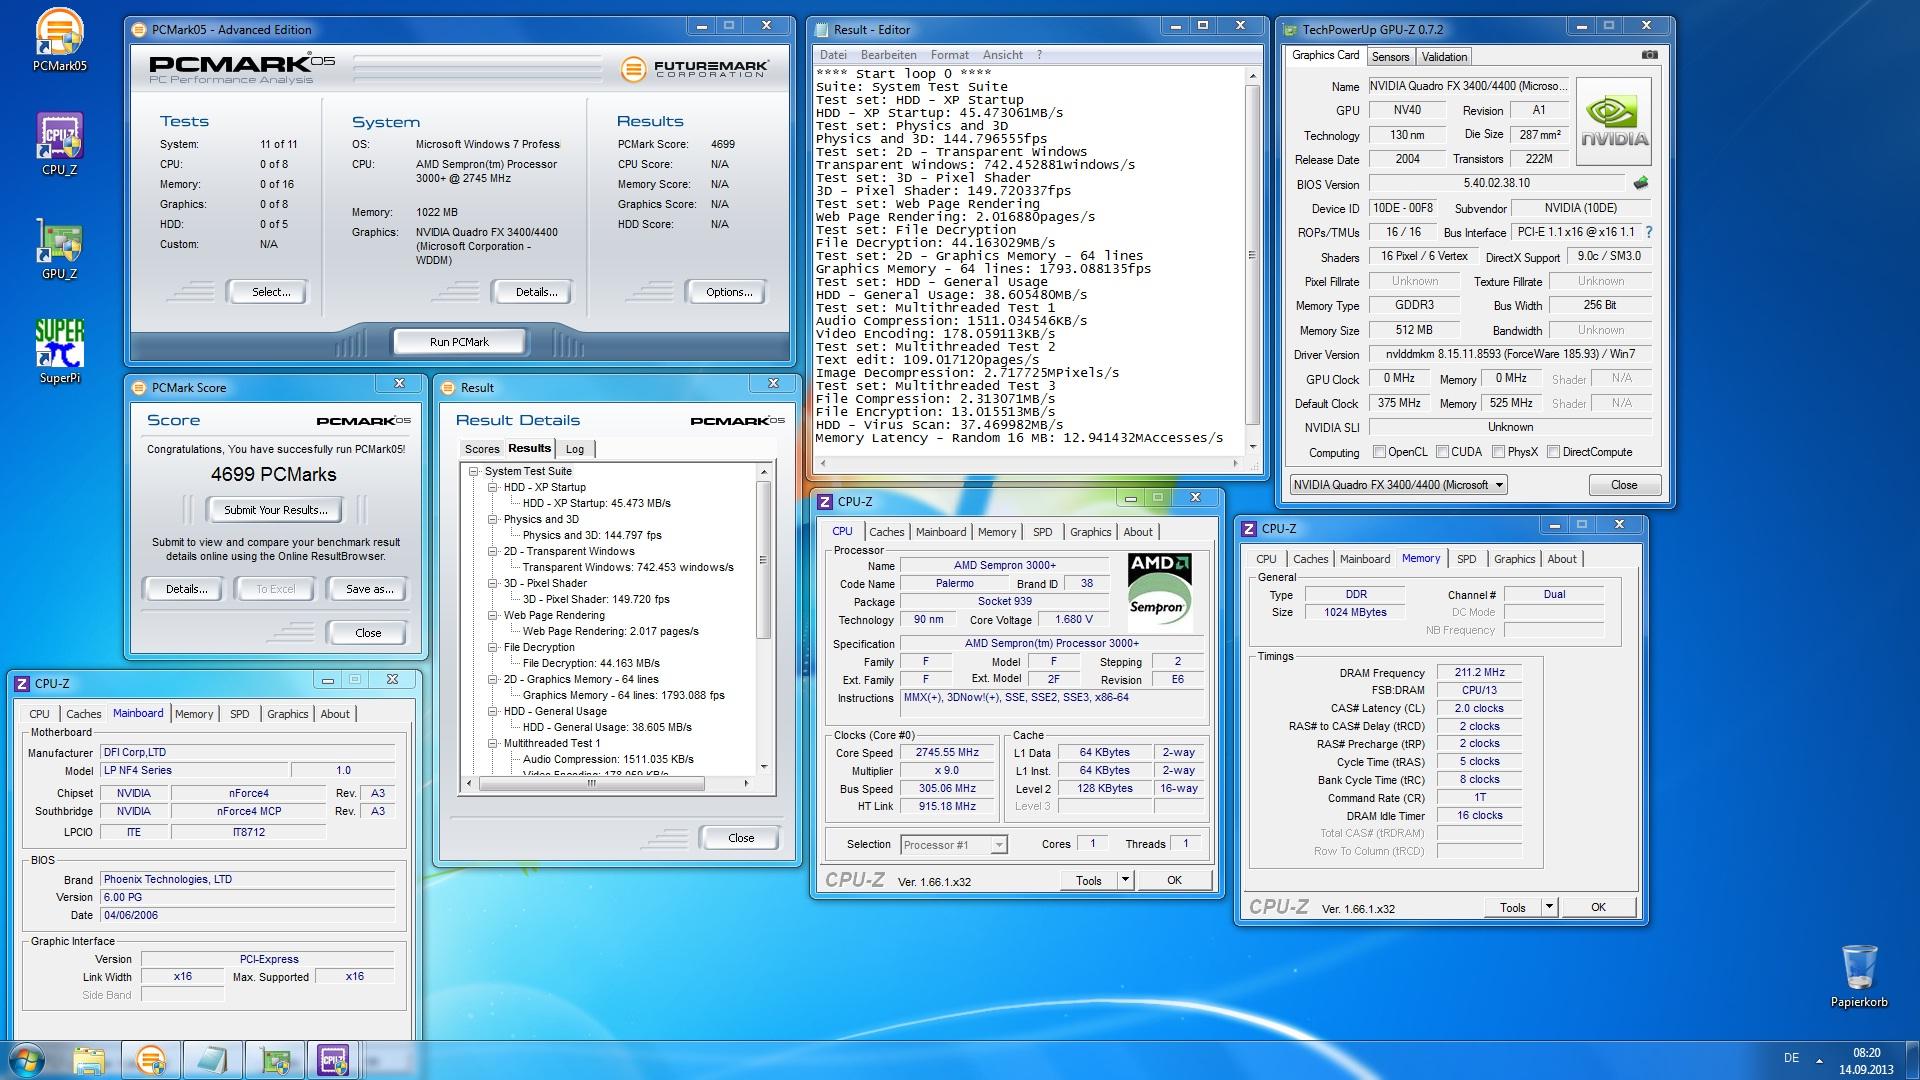Image resolution: width=1920 pixels, height=1080 pixels.
Task: Collapse the HDD - XP Startup tree node
Action: (x=493, y=487)
